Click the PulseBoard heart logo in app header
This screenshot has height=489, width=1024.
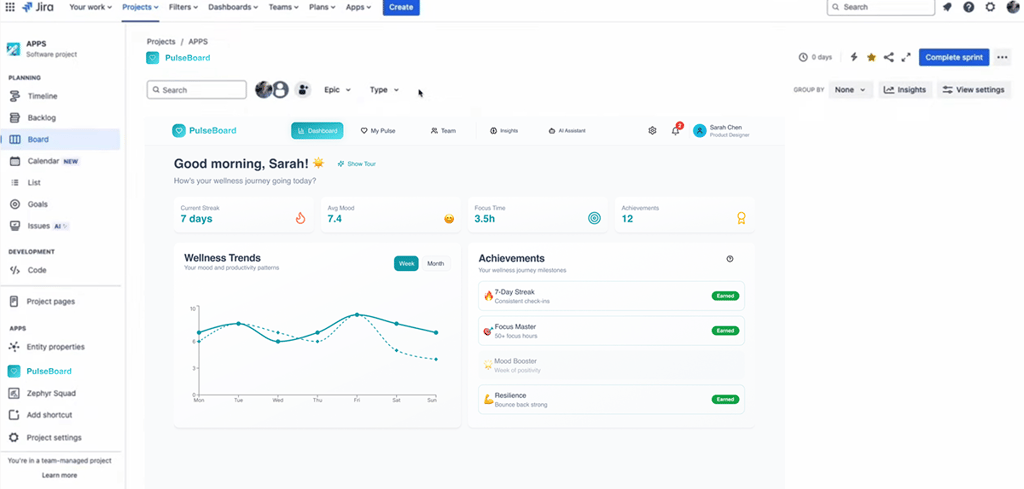178,131
